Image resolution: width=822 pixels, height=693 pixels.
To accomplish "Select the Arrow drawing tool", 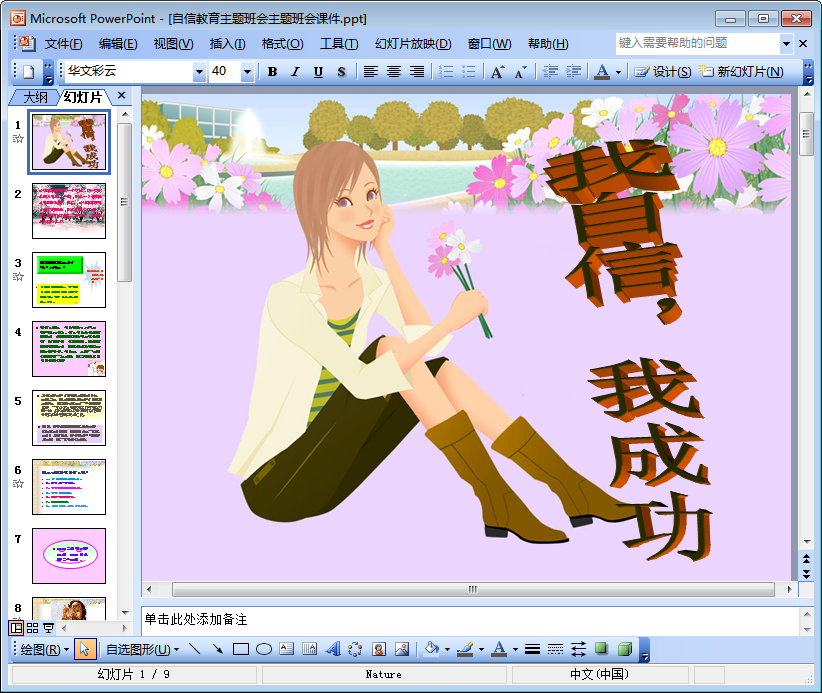I will [x=218, y=649].
